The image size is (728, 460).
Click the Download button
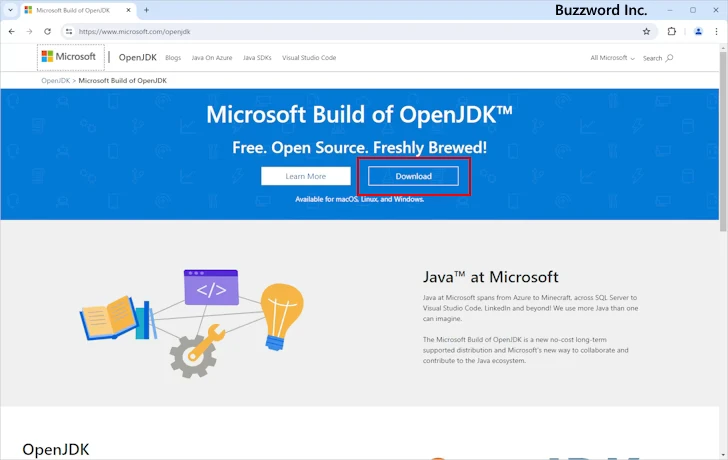click(x=413, y=176)
